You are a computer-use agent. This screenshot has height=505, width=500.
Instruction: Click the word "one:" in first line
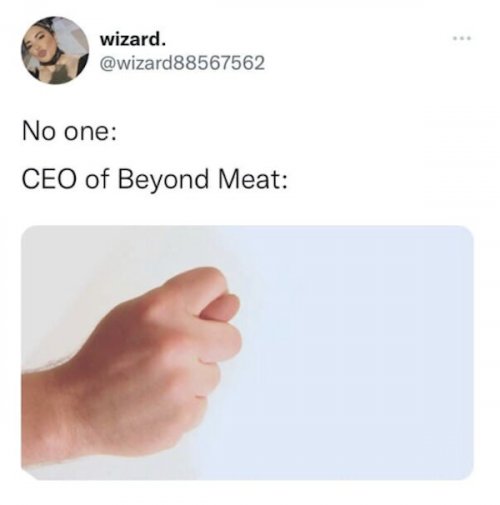(91, 132)
